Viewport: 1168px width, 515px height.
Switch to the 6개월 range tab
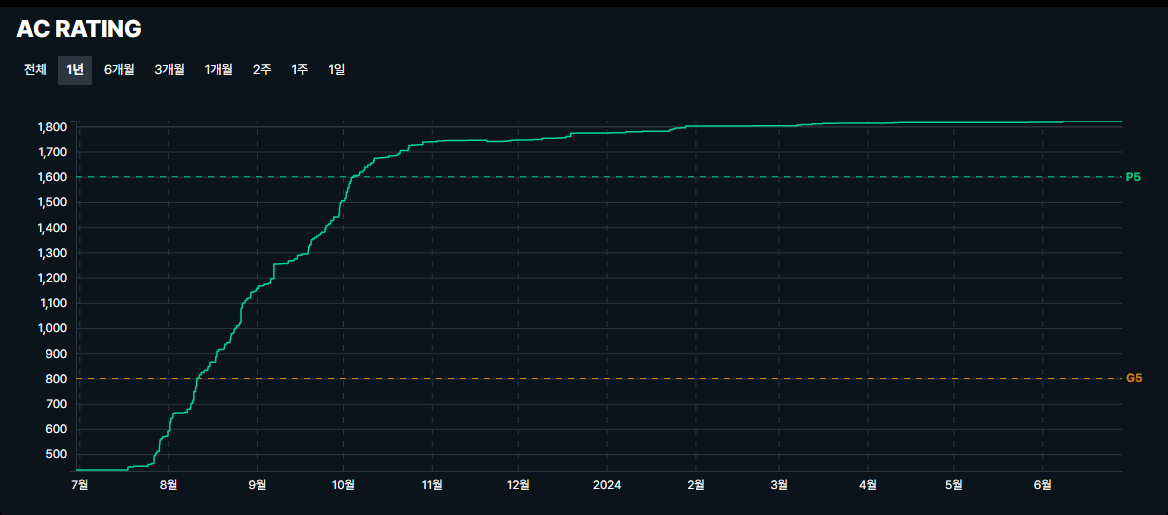coord(119,70)
